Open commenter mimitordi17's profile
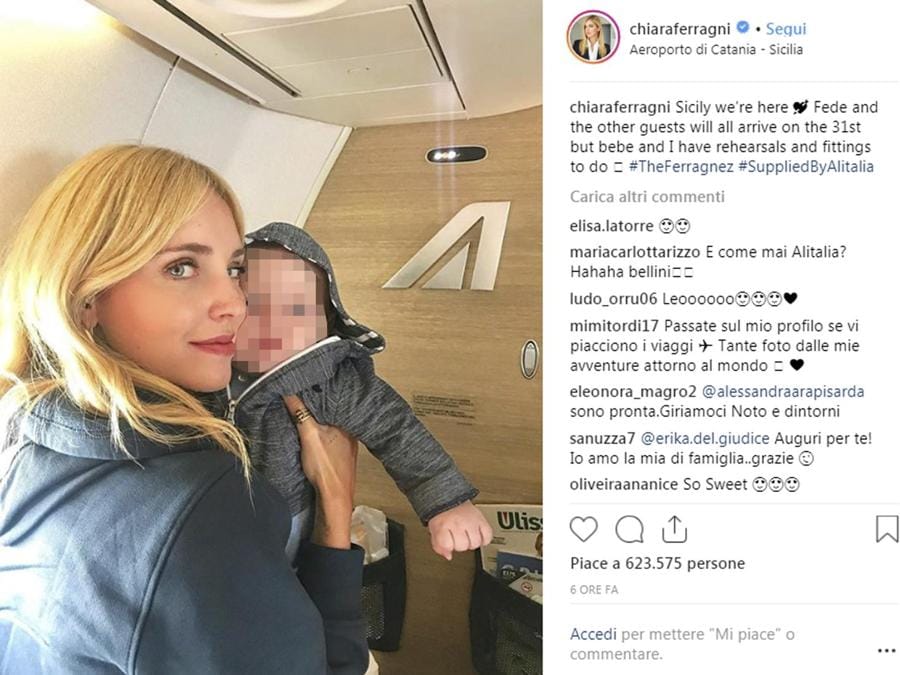This screenshot has height=675, width=900. click(x=614, y=326)
